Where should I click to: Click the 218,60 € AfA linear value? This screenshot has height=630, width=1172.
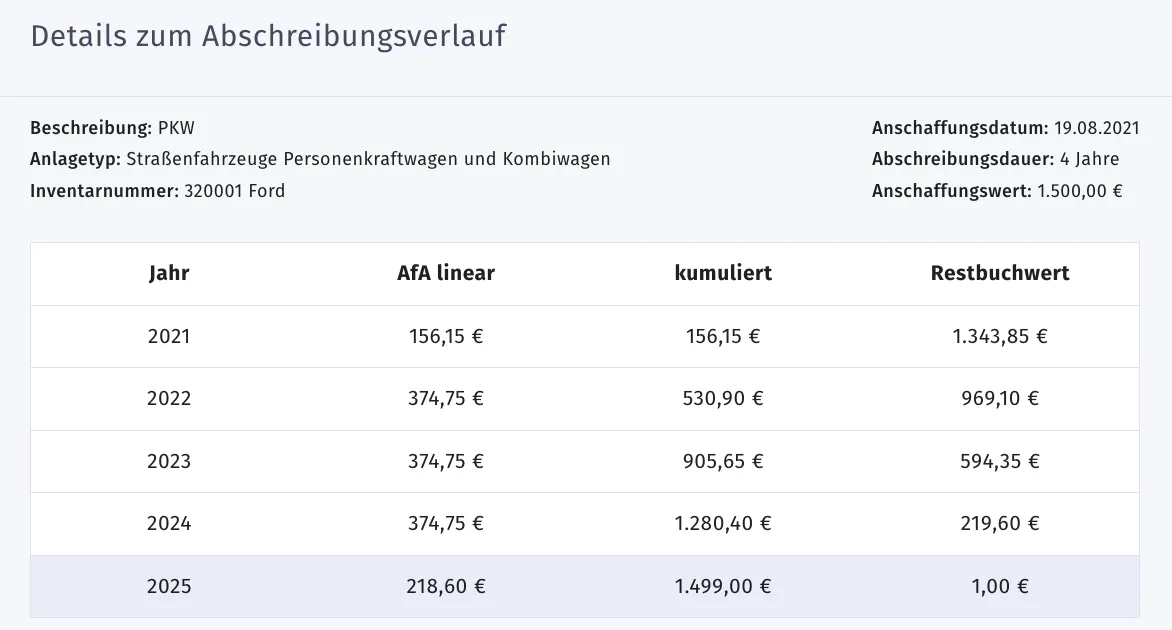pos(446,586)
